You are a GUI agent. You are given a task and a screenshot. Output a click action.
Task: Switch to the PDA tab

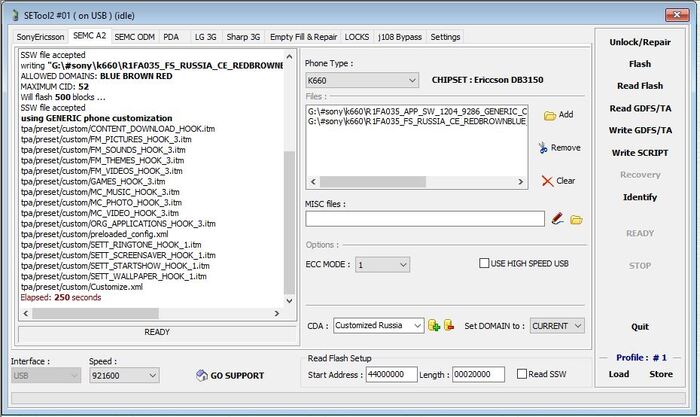171,37
